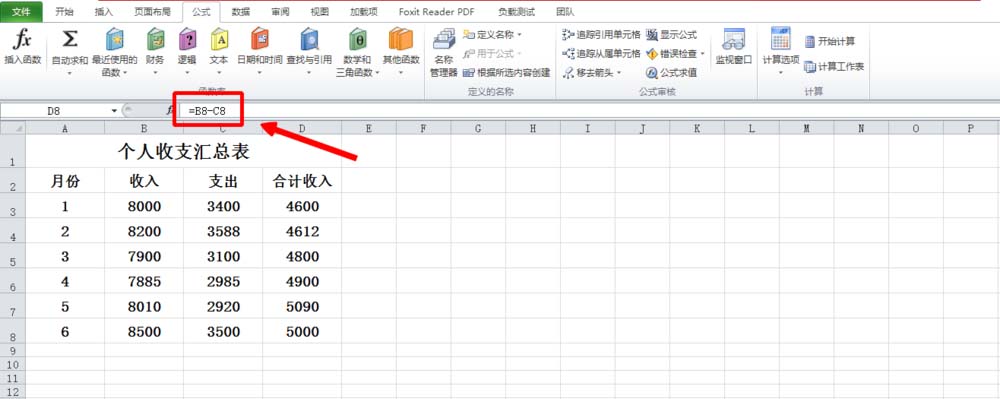Click the 开始计算 button
Screen dimensions: 1000x399
pyautogui.click(x=830, y=41)
